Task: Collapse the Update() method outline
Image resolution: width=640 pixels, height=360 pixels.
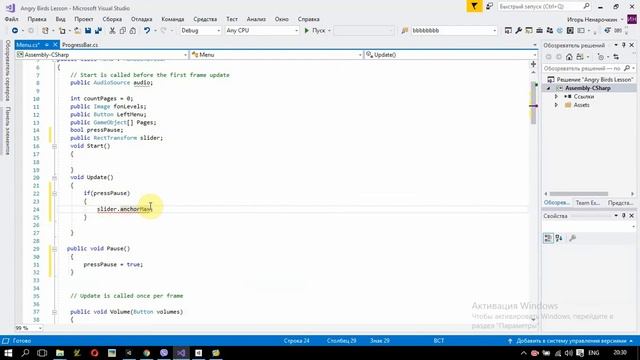Action: (54, 178)
